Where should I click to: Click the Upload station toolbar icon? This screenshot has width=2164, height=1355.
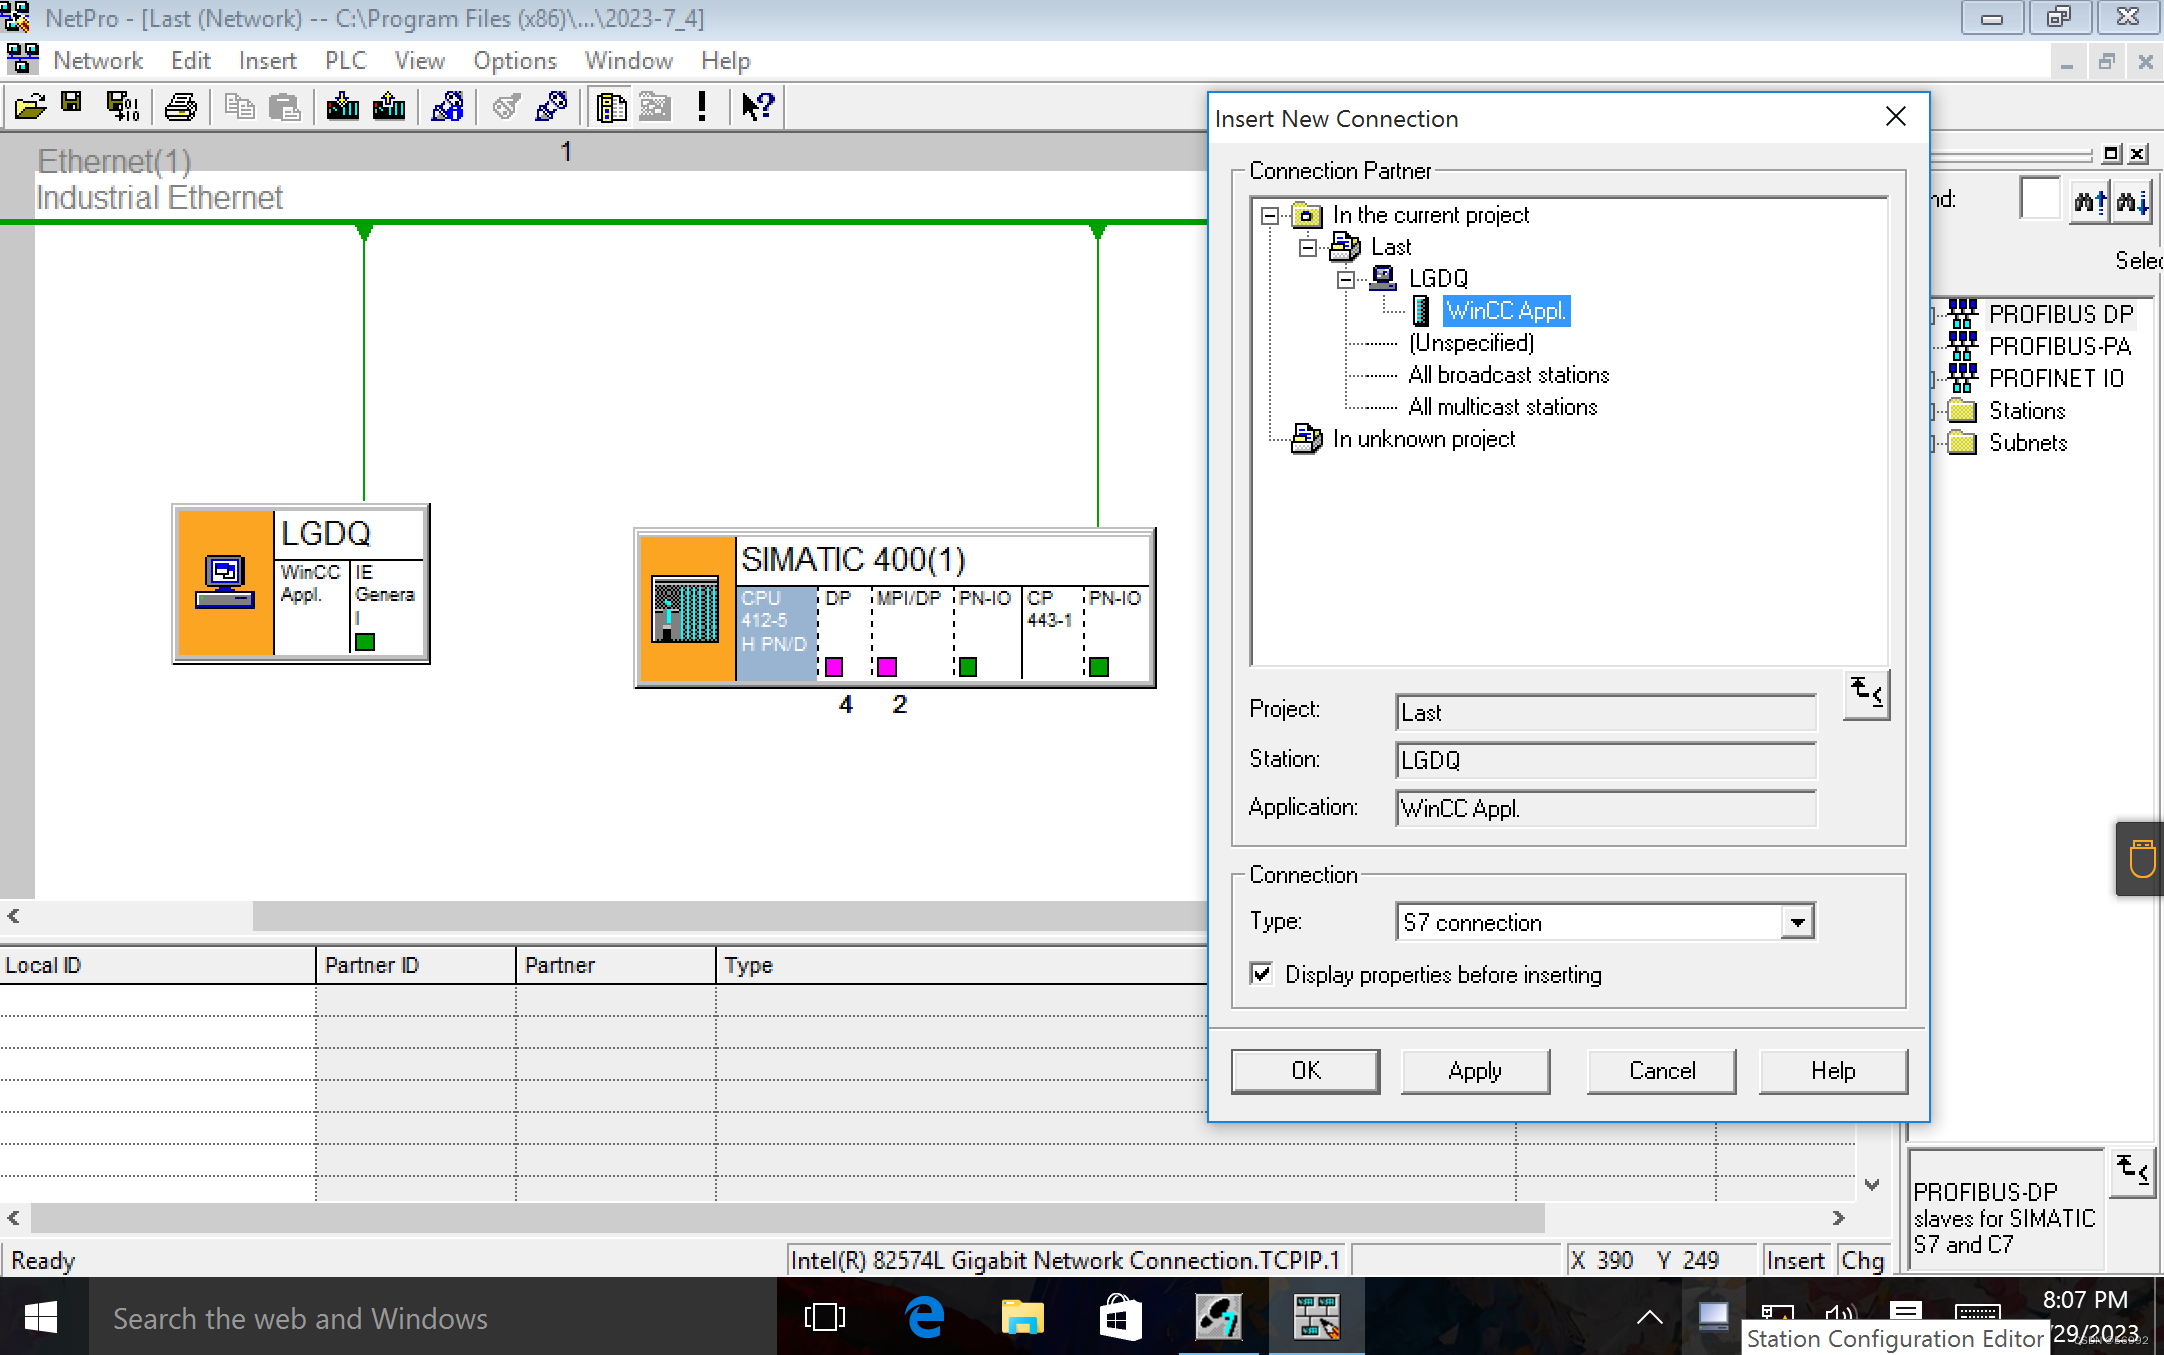(x=389, y=106)
